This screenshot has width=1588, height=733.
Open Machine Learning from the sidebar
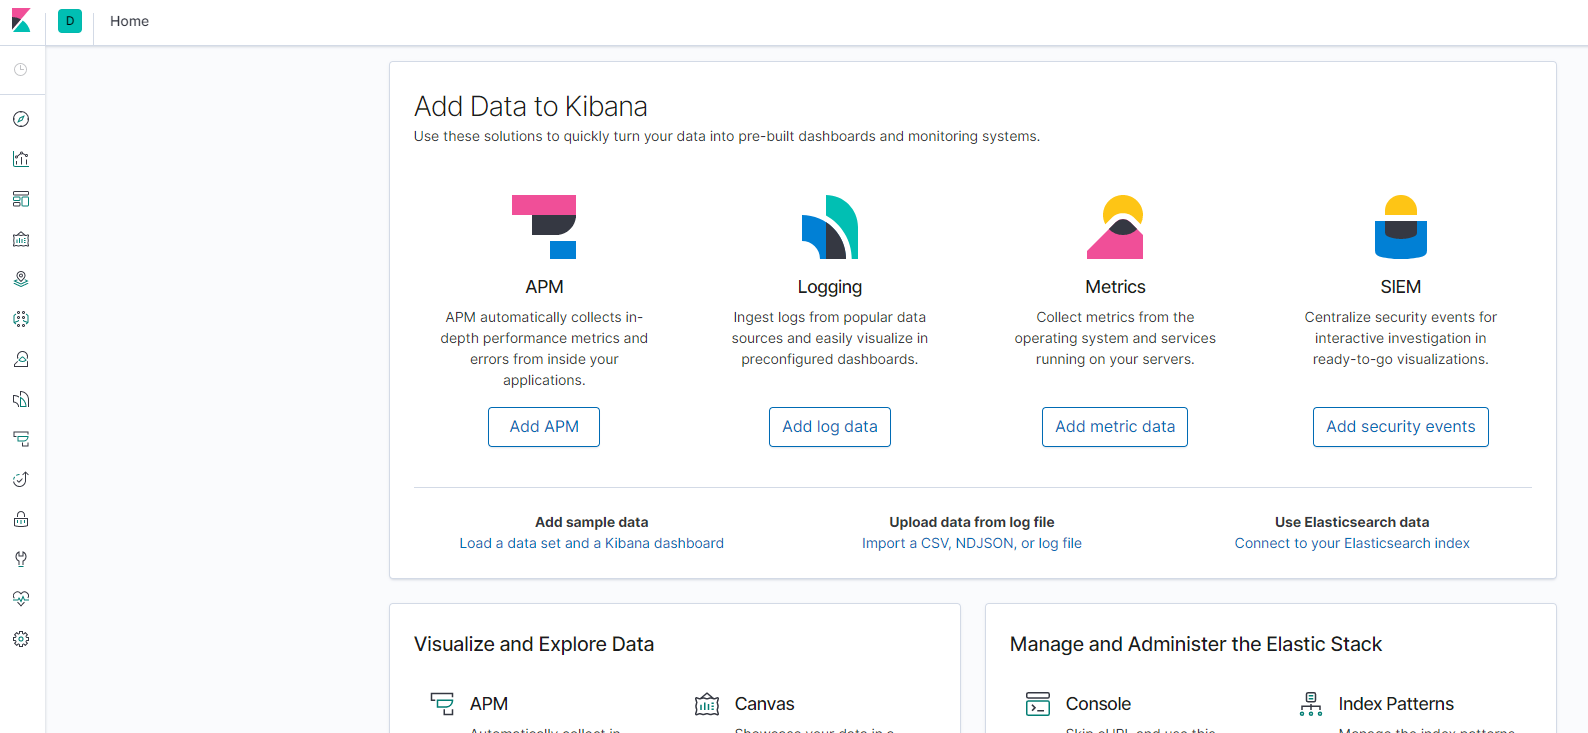(x=21, y=319)
